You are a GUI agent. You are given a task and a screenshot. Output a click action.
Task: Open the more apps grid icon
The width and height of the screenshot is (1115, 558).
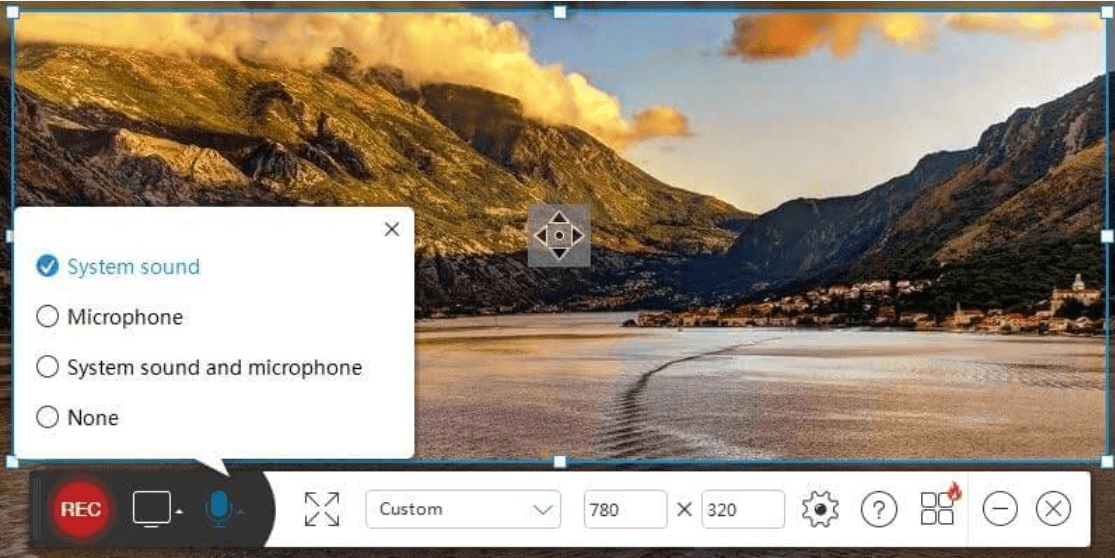tap(938, 508)
